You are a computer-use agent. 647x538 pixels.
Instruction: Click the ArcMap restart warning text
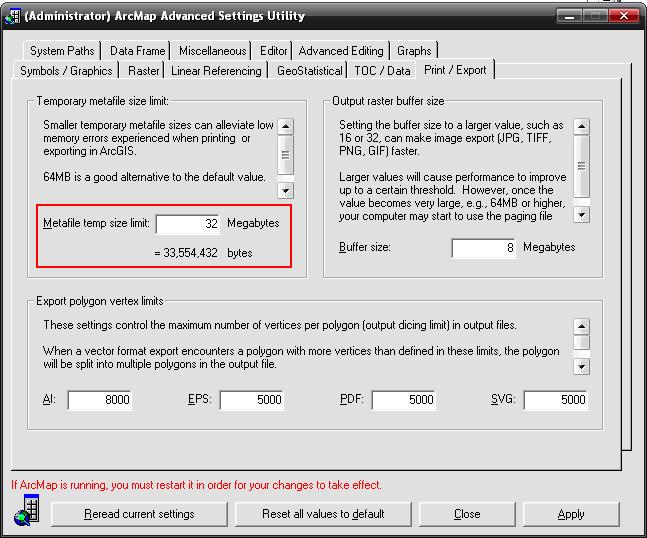click(196, 485)
